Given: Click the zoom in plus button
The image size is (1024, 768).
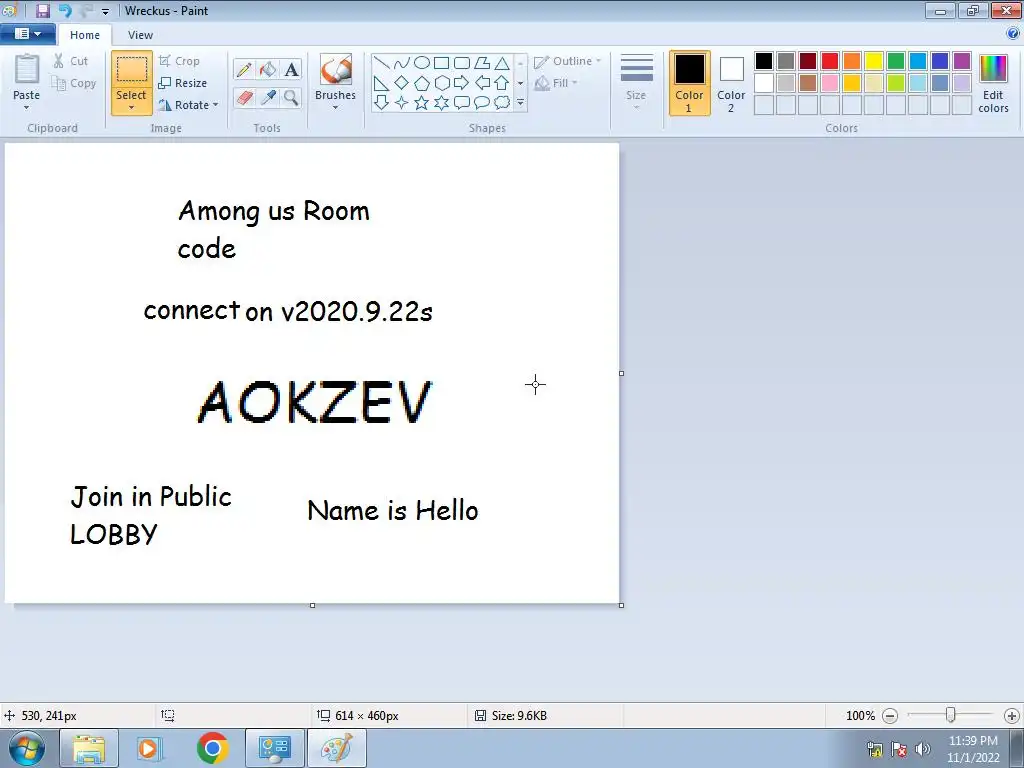Looking at the screenshot, I should click(1012, 716).
